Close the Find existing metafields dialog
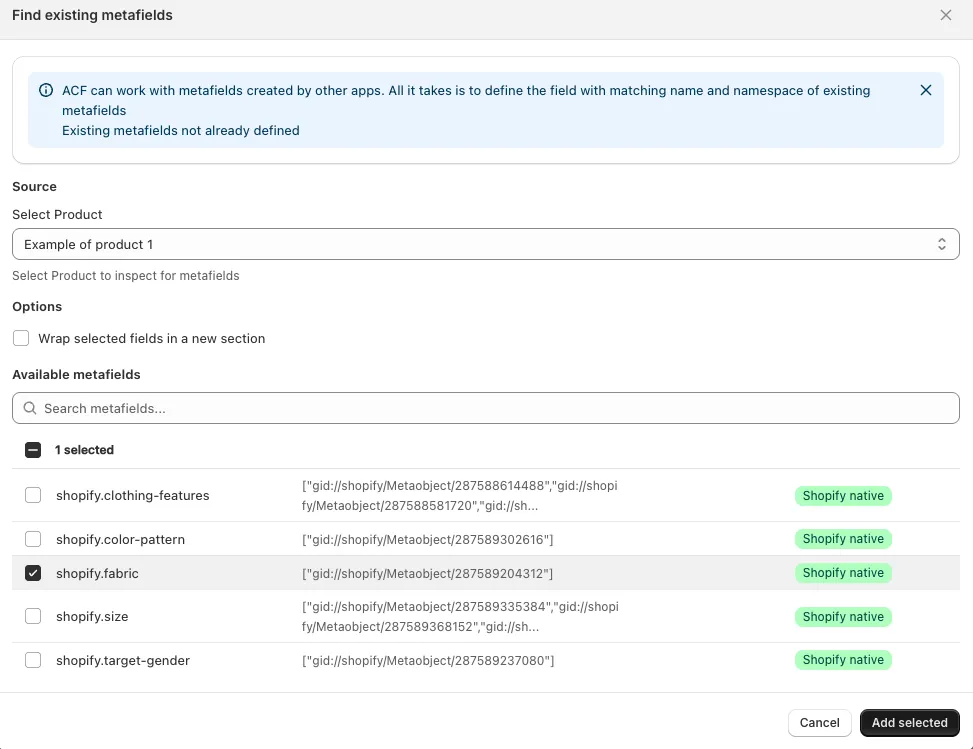 (945, 15)
